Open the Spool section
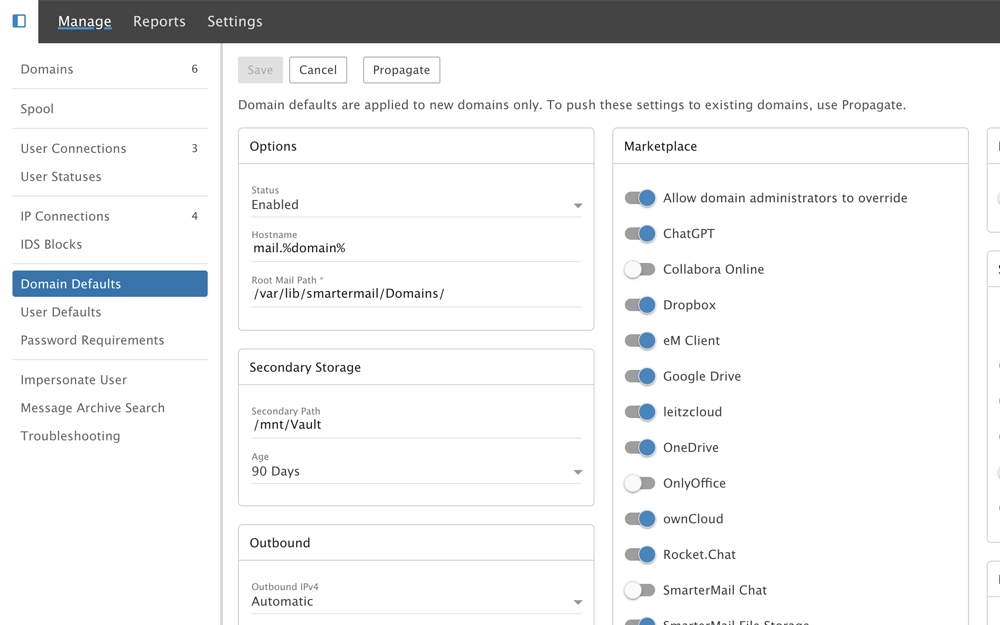This screenshot has width=1000, height=625. (110, 108)
